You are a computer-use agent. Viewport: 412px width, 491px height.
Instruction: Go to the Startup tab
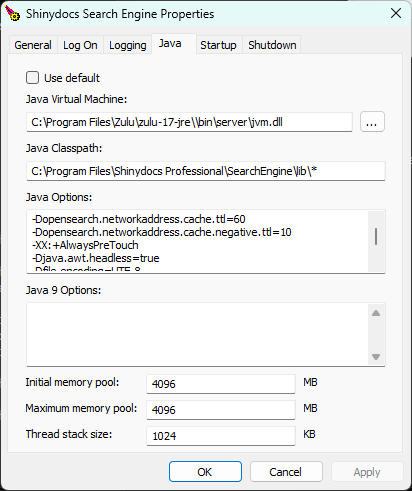point(218,45)
